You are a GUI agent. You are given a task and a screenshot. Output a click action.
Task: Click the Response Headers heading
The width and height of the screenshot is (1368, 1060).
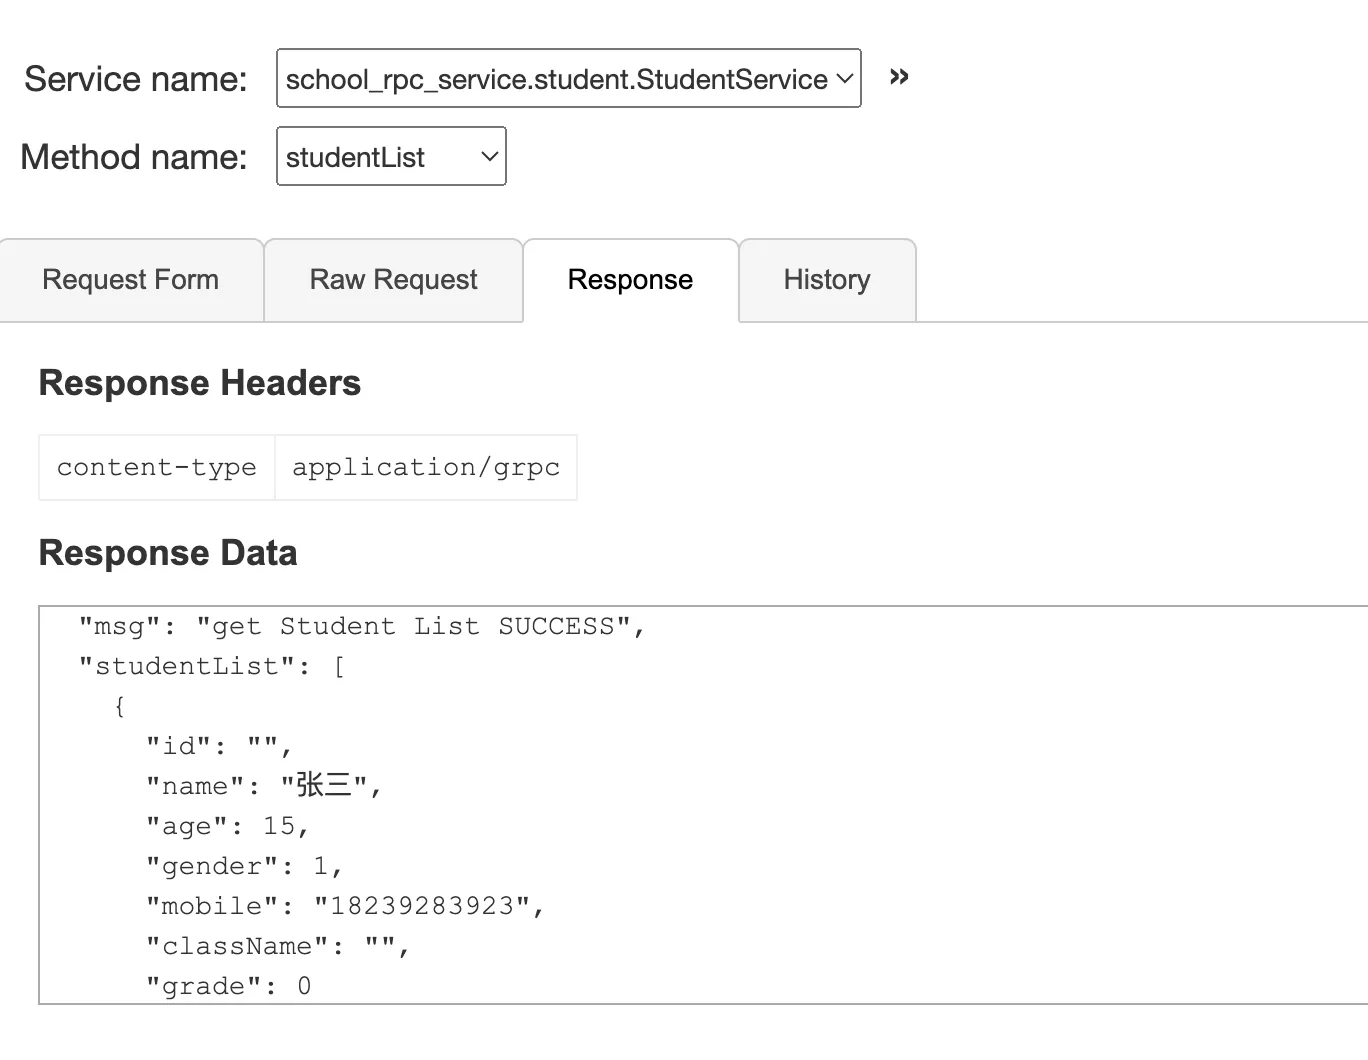click(x=200, y=383)
